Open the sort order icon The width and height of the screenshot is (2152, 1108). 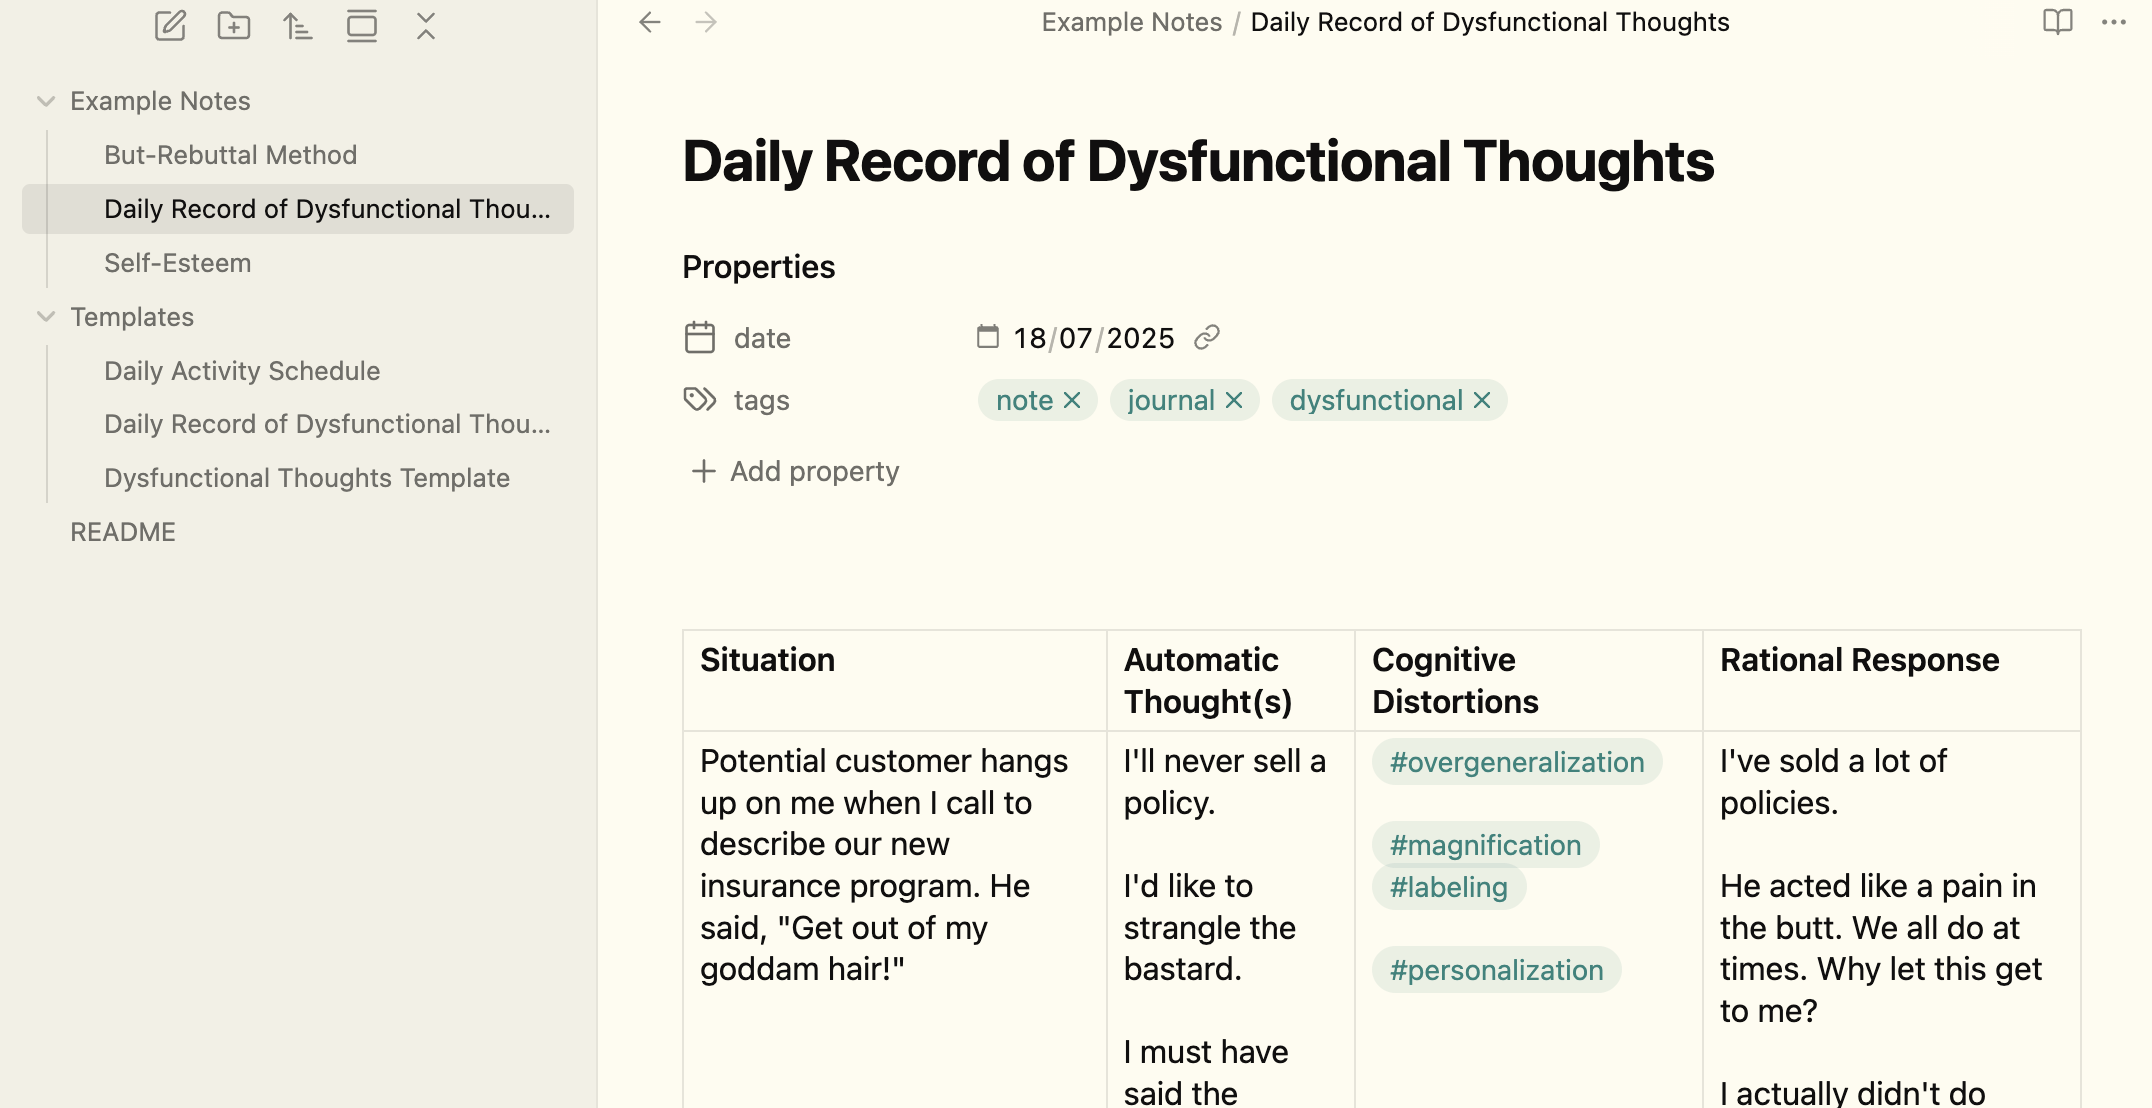click(x=297, y=25)
